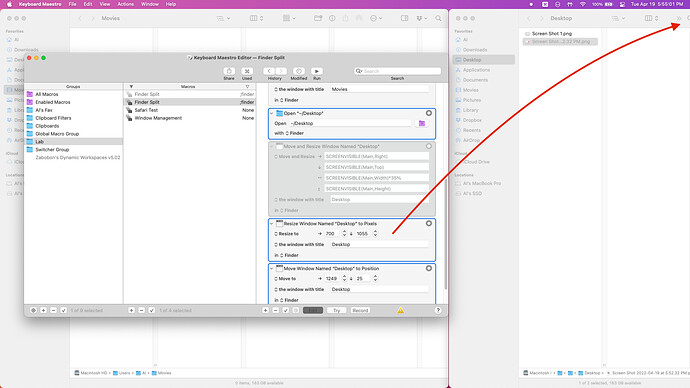Screen dimensions: 690x388
Task: Open the 'Move to' popup menu
Action: point(286,279)
